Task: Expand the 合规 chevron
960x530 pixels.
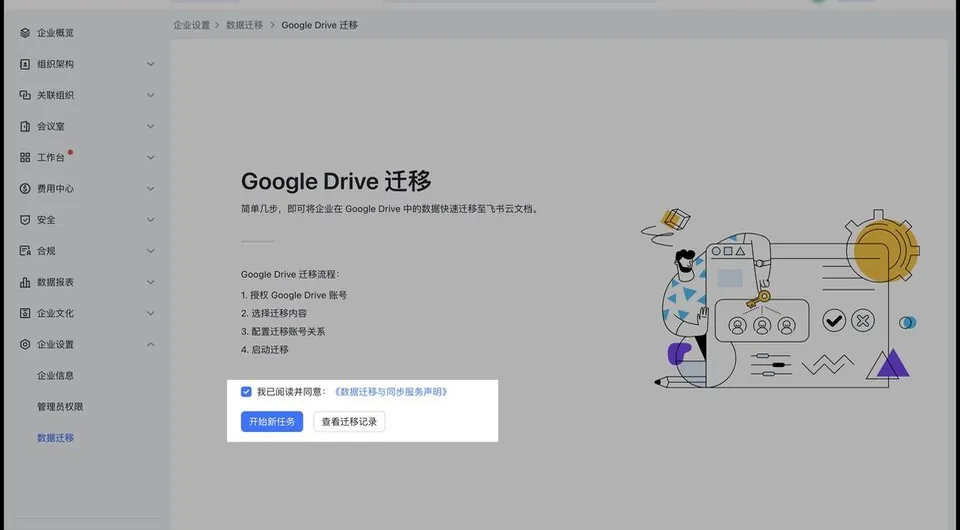Action: coord(151,251)
